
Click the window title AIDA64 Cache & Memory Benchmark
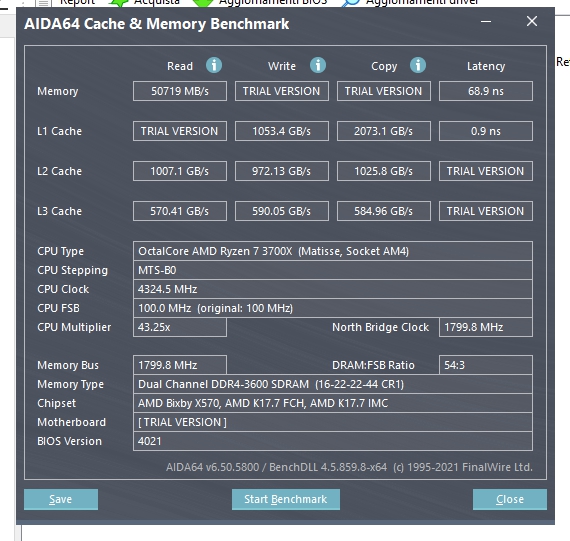(157, 24)
